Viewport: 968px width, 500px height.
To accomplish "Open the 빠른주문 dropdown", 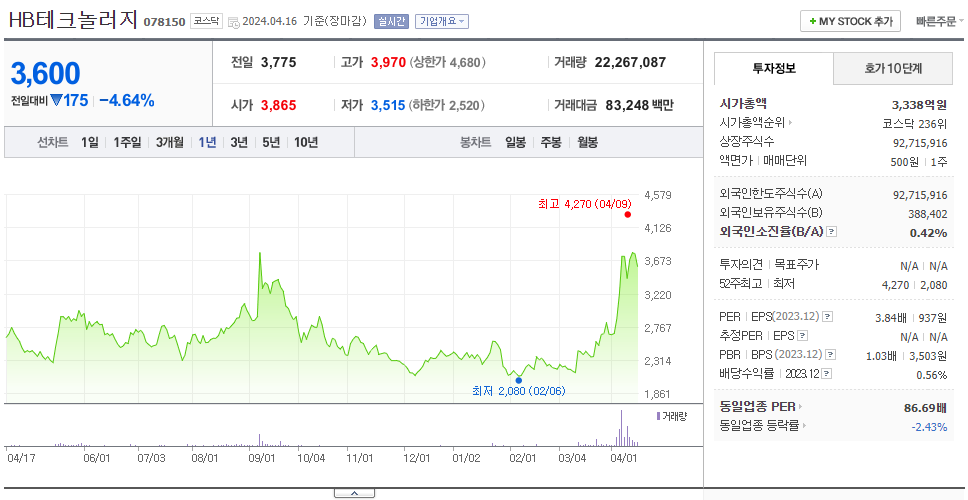I will tap(940, 21).
